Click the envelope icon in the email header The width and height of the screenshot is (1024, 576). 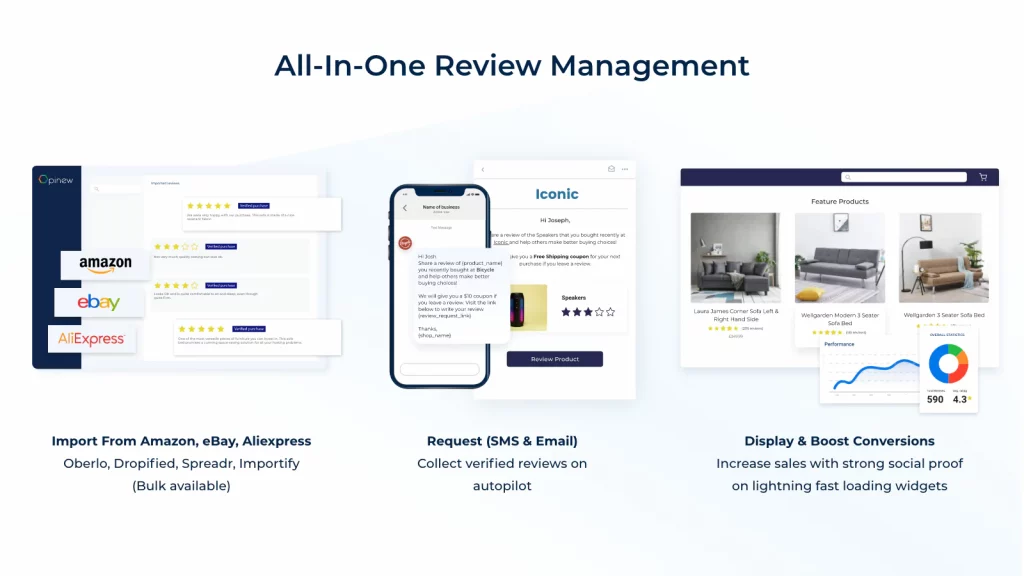[611, 169]
